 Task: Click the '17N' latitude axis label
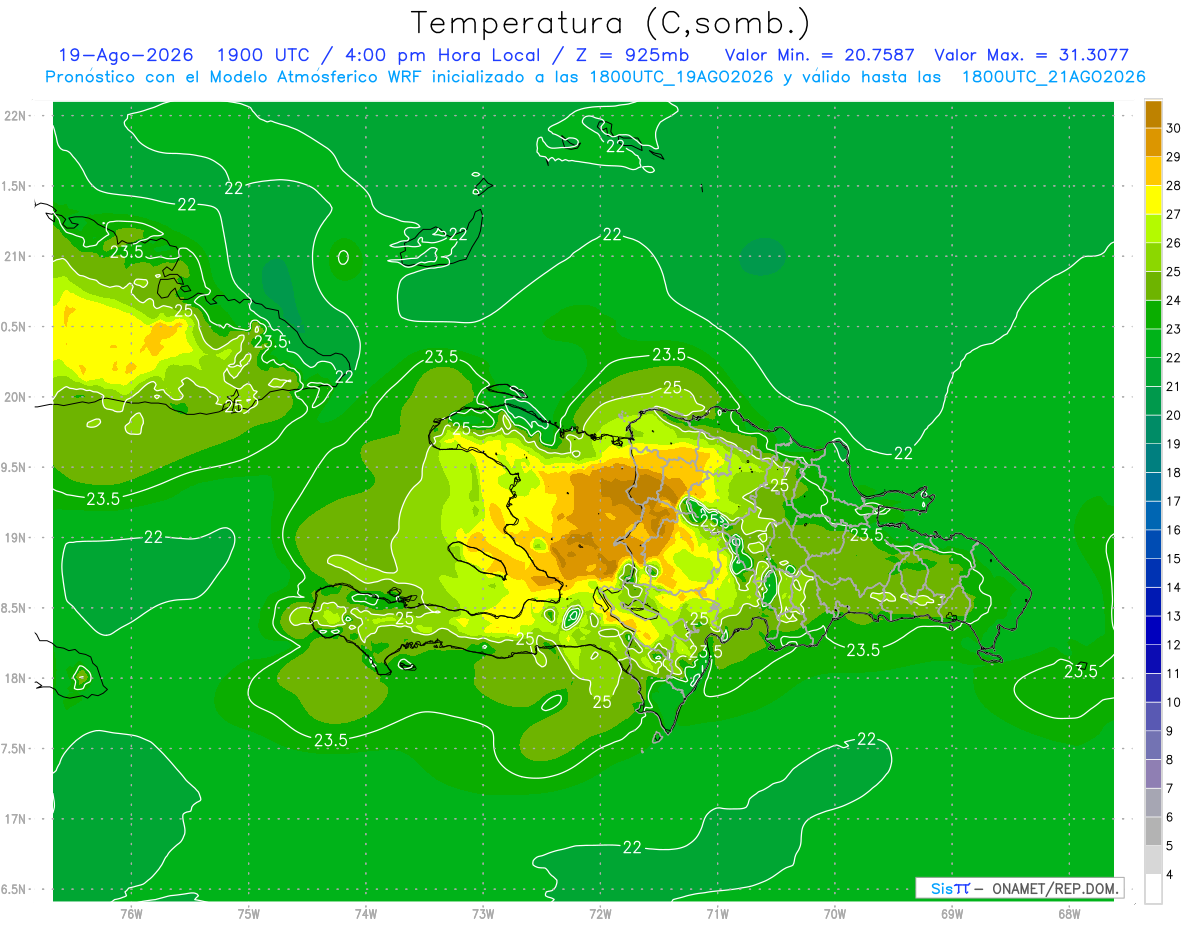point(15,819)
